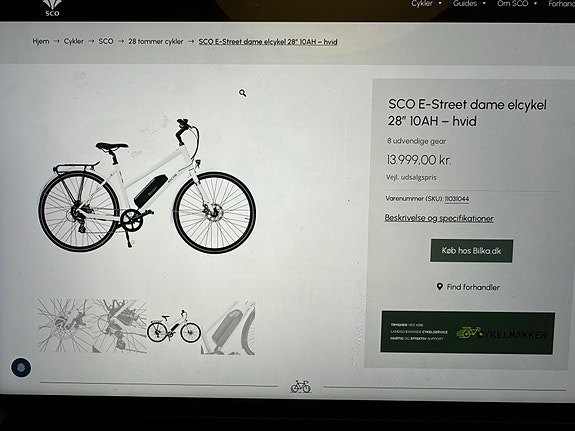Expand the Om SCO menu dropdown
This screenshot has height=431, width=575.
[517, 4]
